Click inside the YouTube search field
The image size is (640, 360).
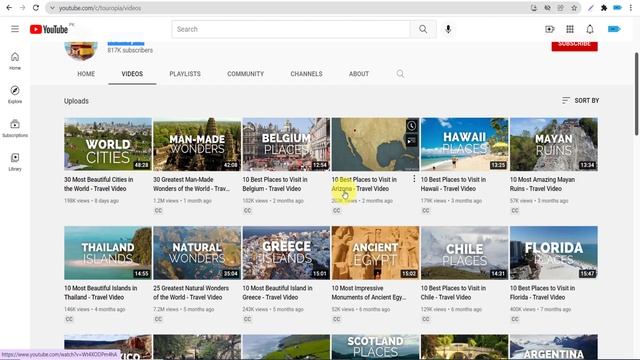pyautogui.click(x=291, y=29)
